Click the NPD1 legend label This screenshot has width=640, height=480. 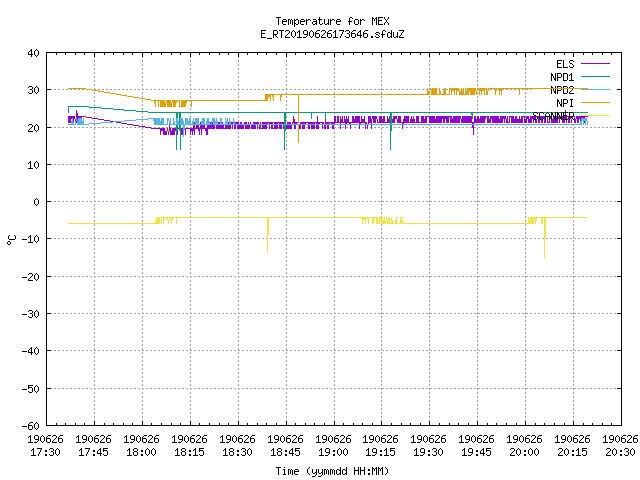562,77
